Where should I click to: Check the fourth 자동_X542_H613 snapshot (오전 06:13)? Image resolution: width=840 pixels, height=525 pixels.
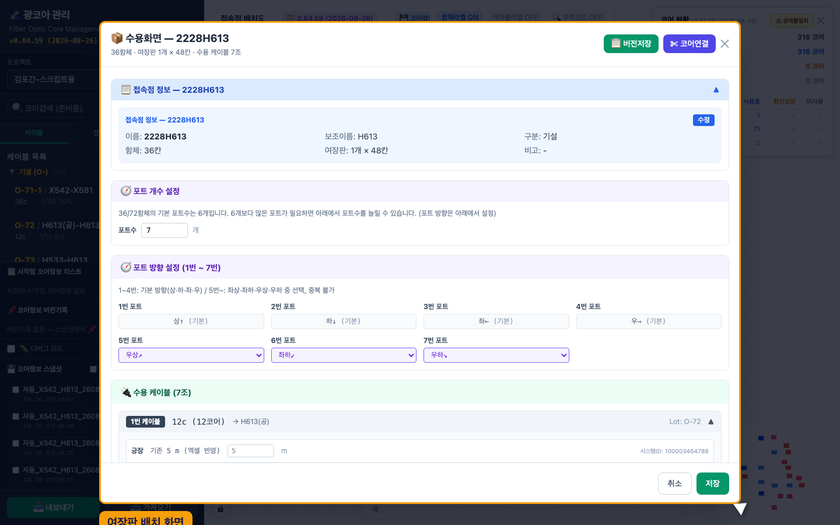coord(16,470)
